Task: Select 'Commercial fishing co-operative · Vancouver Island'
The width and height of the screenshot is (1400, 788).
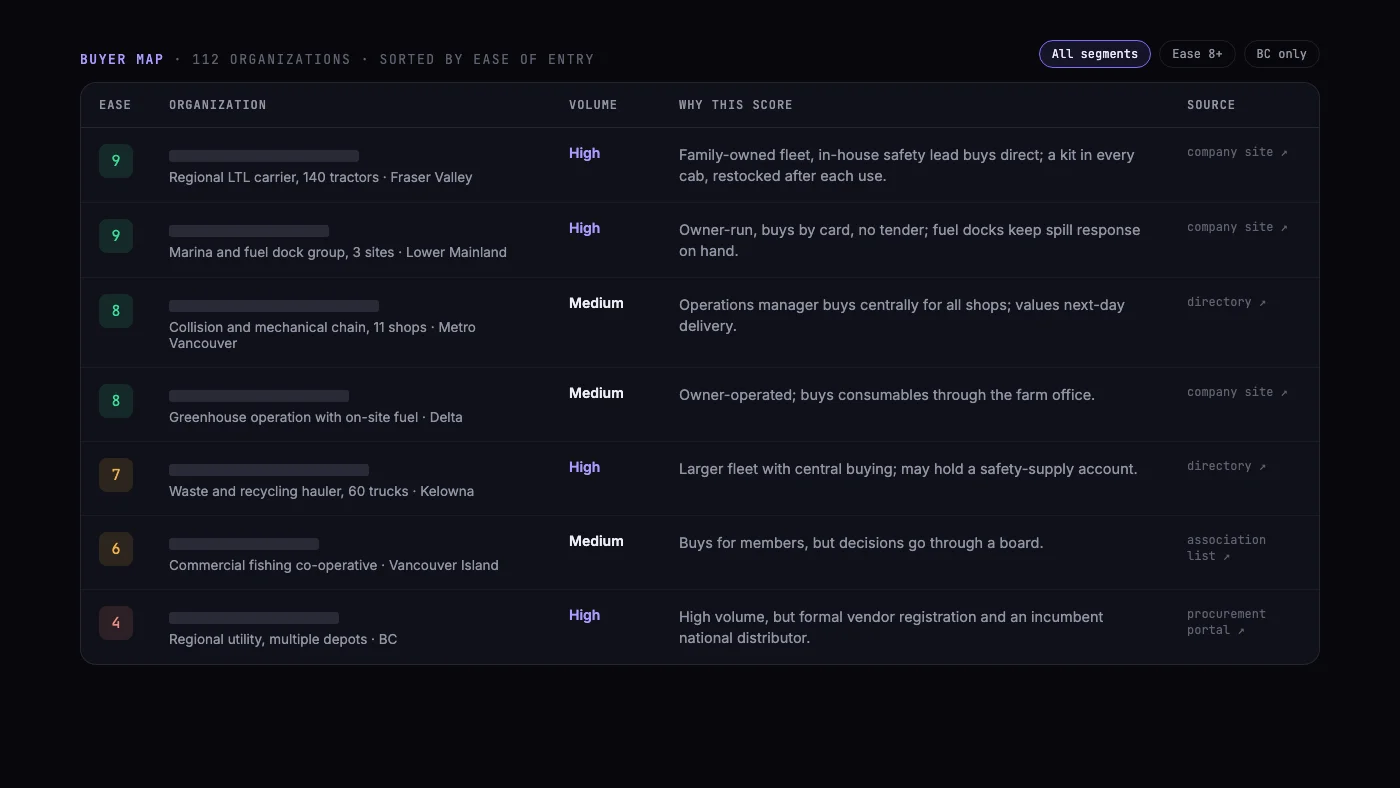Action: (334, 565)
